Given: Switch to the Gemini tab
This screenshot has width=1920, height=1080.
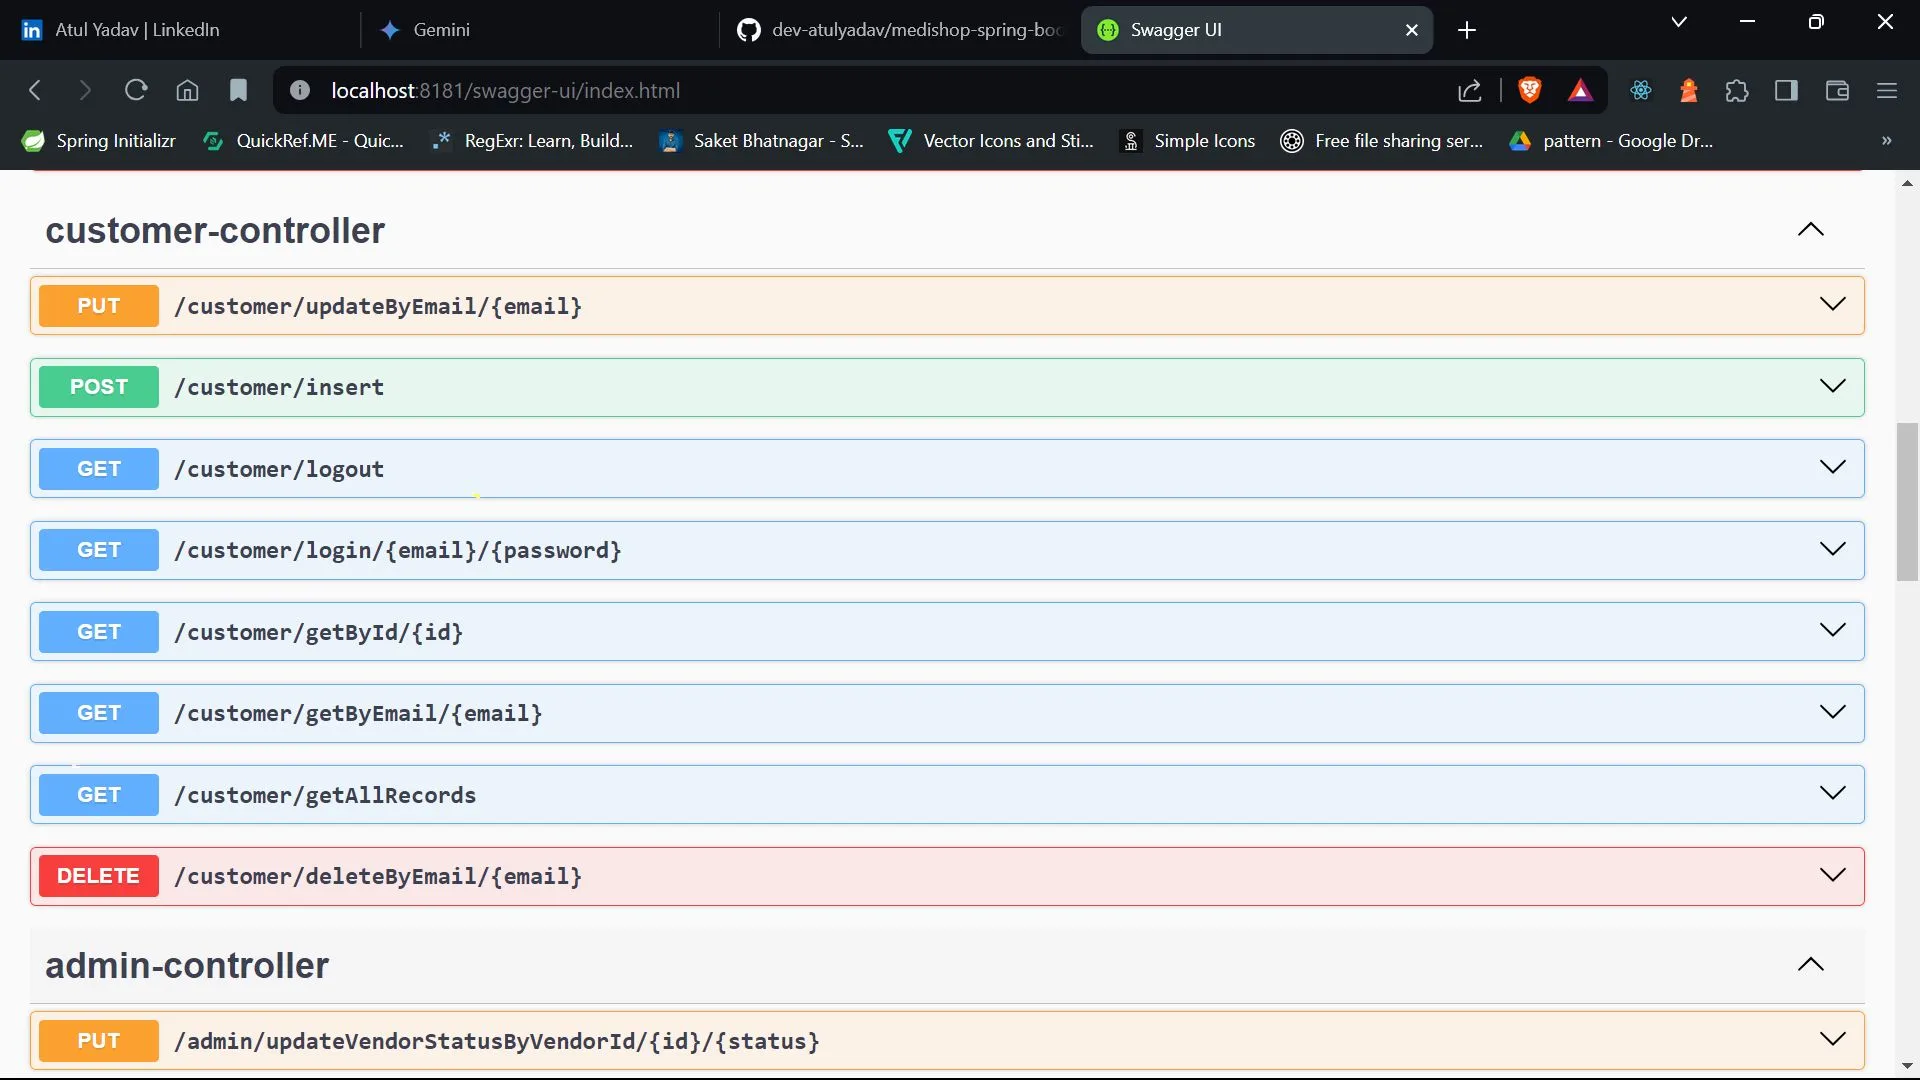Looking at the screenshot, I should tap(540, 30).
